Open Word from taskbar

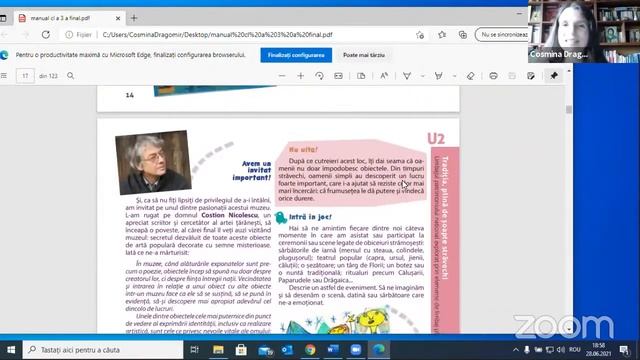(x=333, y=350)
